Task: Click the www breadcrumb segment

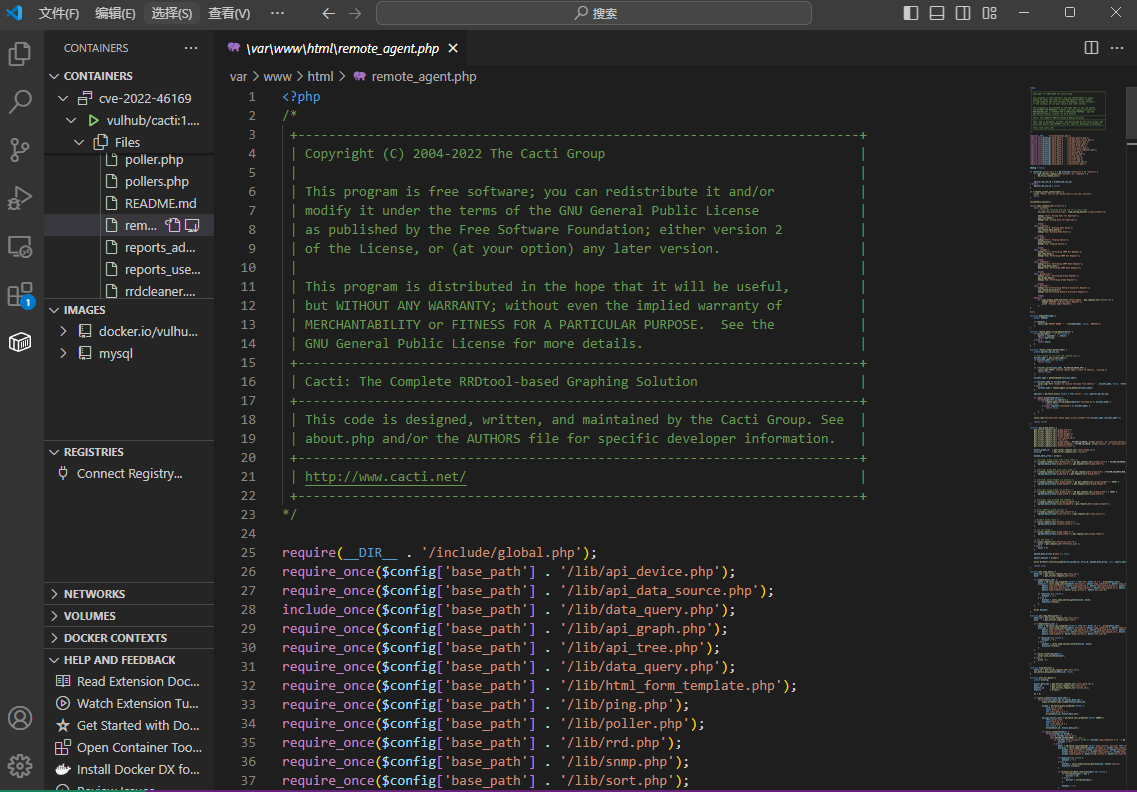Action: [277, 76]
